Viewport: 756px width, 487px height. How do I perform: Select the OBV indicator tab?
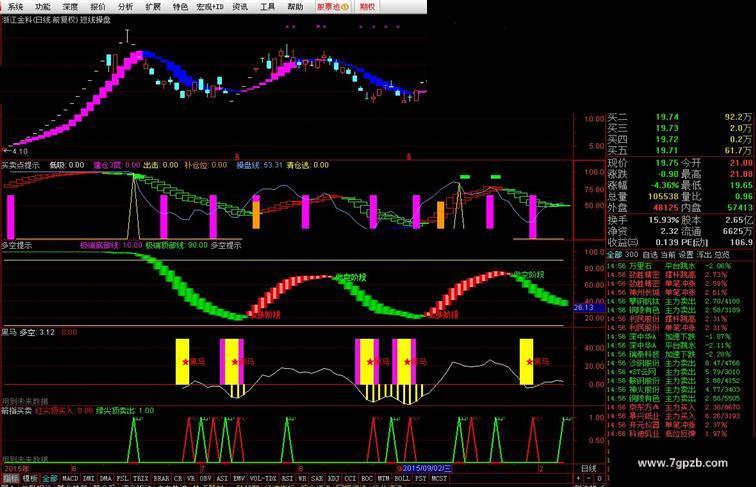pos(205,479)
